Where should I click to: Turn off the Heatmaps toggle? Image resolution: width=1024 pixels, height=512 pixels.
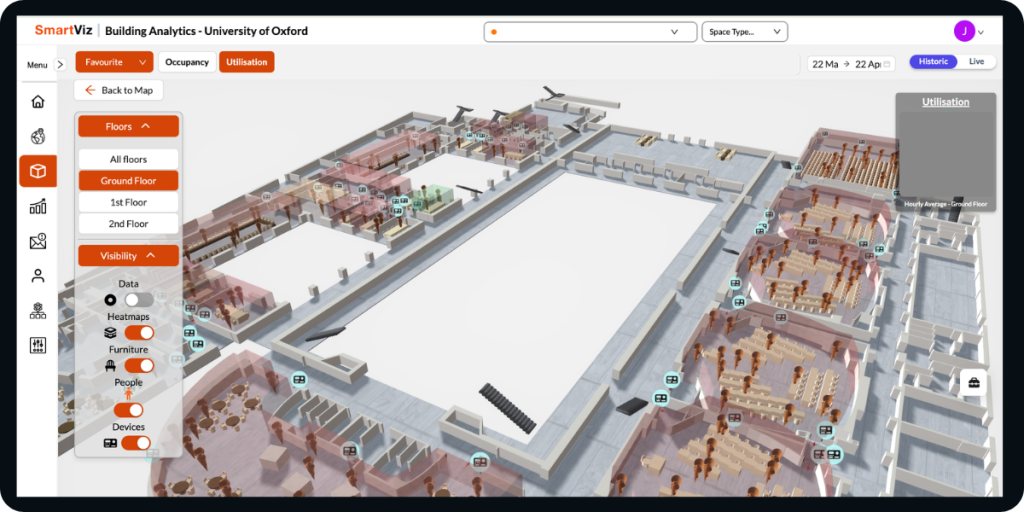click(x=138, y=332)
